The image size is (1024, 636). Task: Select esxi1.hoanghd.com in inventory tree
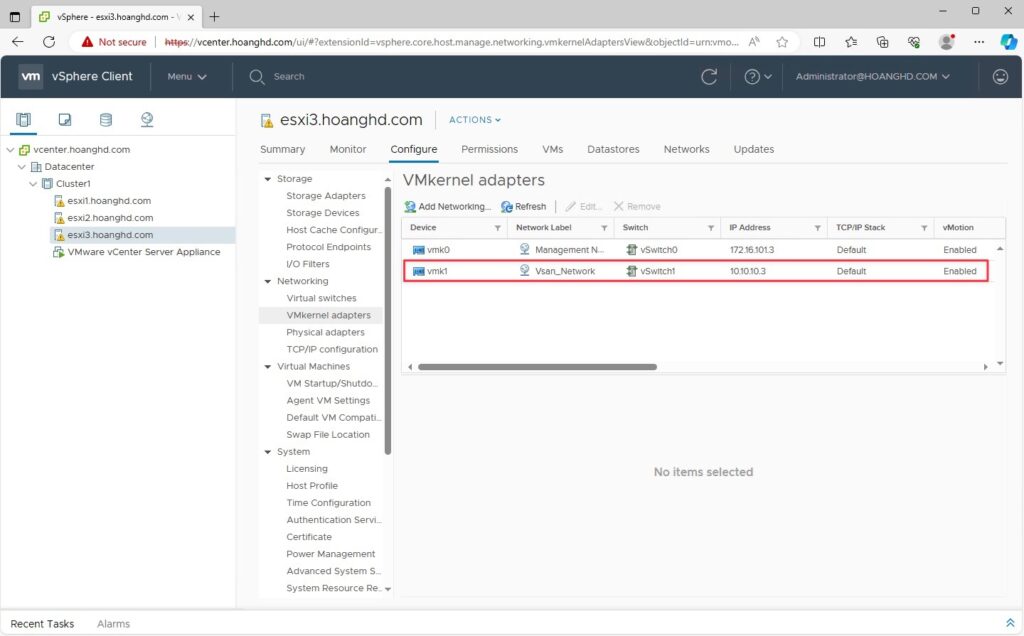pos(109,200)
